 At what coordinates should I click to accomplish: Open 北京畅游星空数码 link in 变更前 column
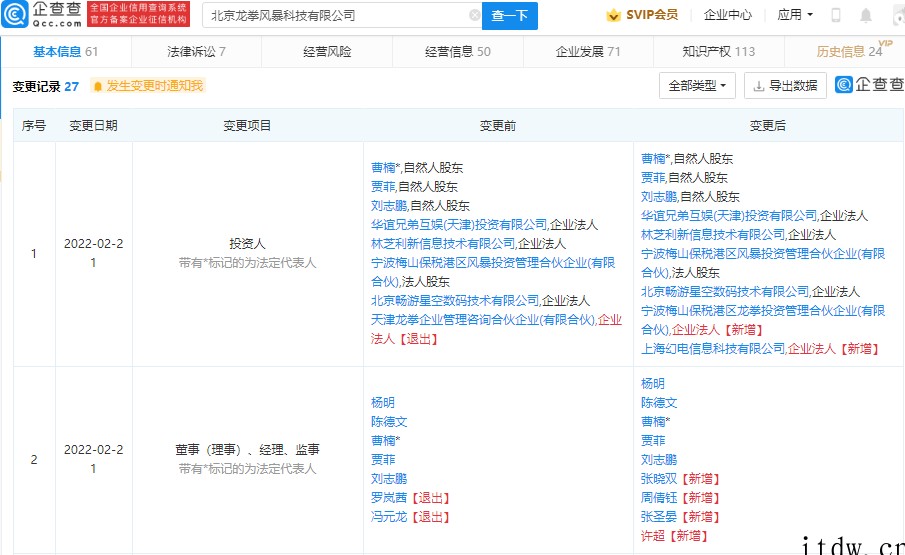pos(455,301)
